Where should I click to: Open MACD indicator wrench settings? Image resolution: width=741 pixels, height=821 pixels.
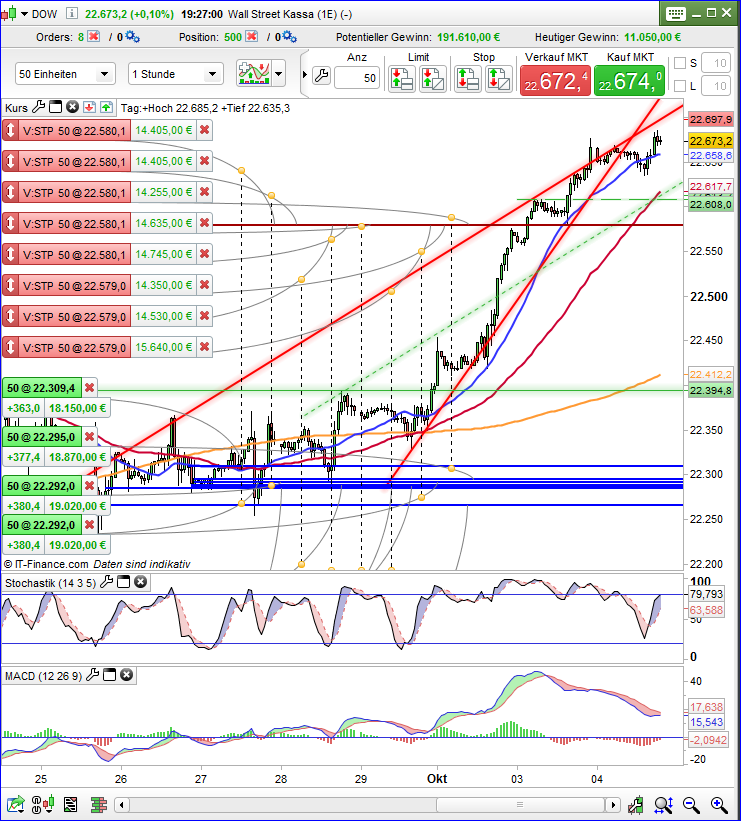coord(92,675)
